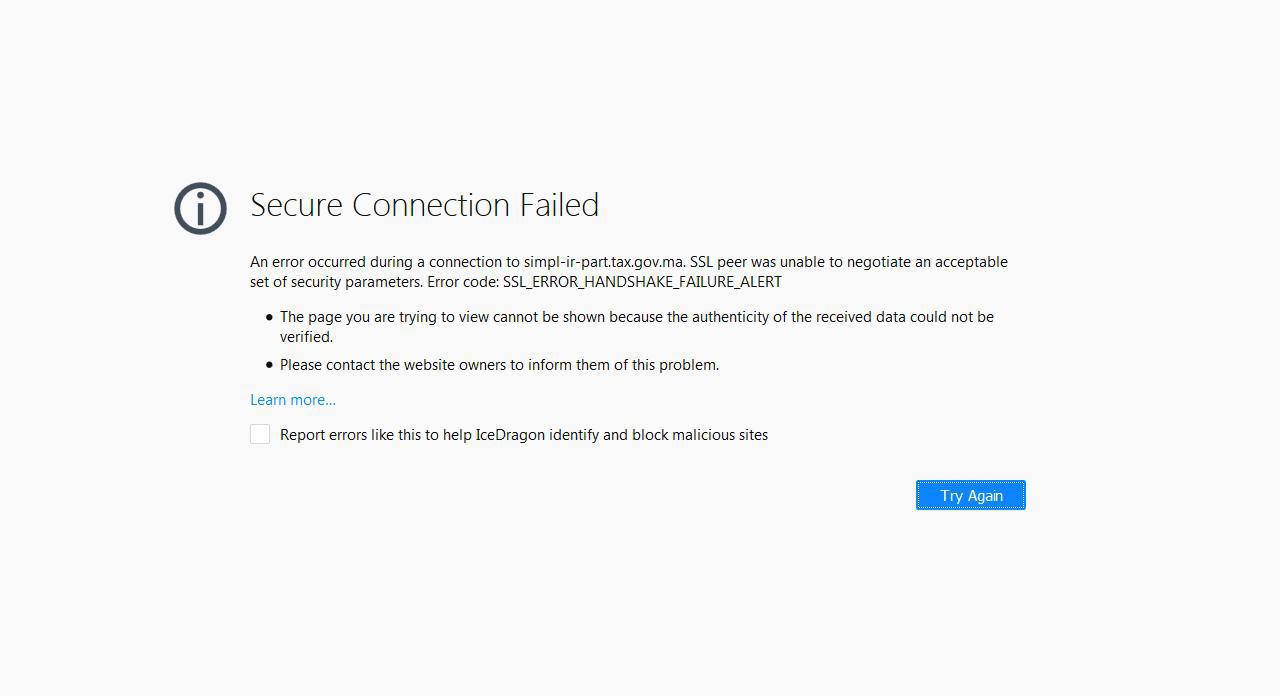This screenshot has width=1280, height=696.
Task: Click the checkbox label mentioning IceDragon
Action: (x=524, y=434)
